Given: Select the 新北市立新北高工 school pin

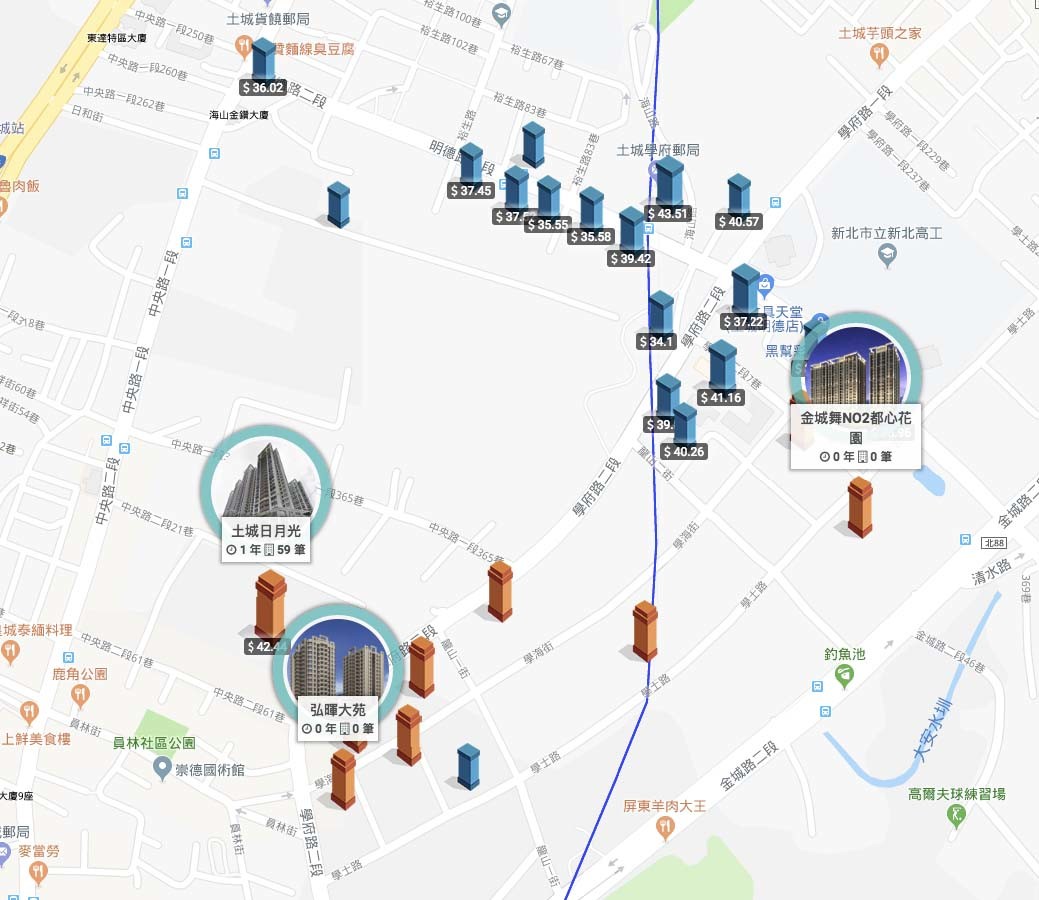Looking at the screenshot, I should 887,254.
